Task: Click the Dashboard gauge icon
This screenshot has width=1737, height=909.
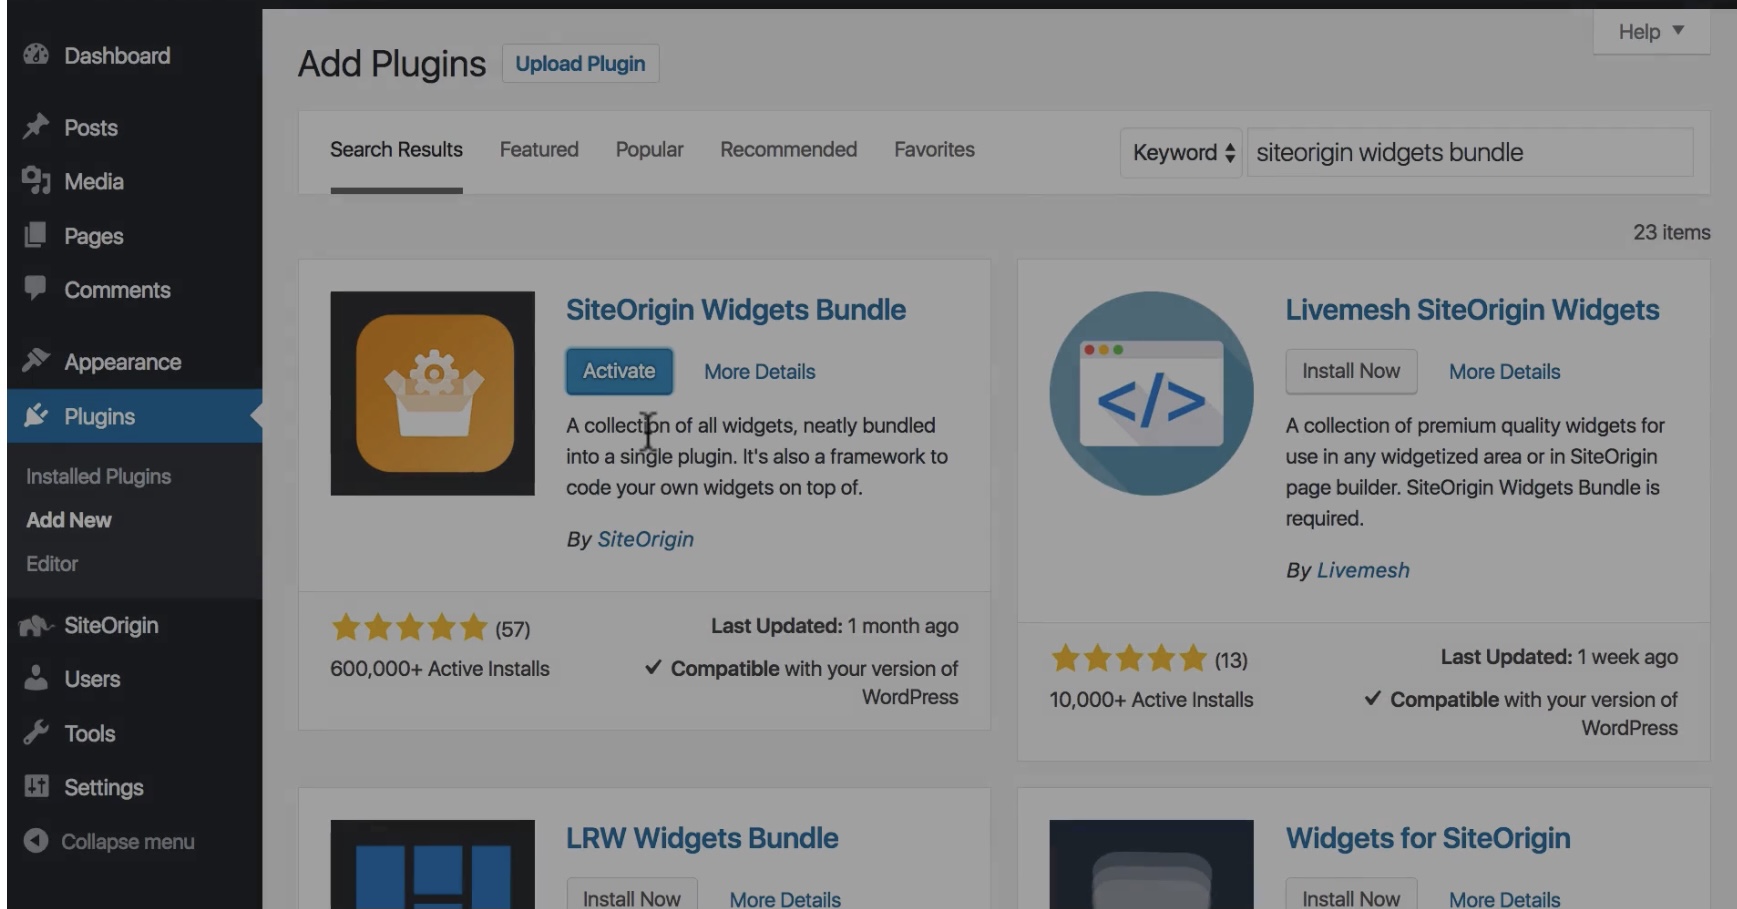Action: [36, 55]
